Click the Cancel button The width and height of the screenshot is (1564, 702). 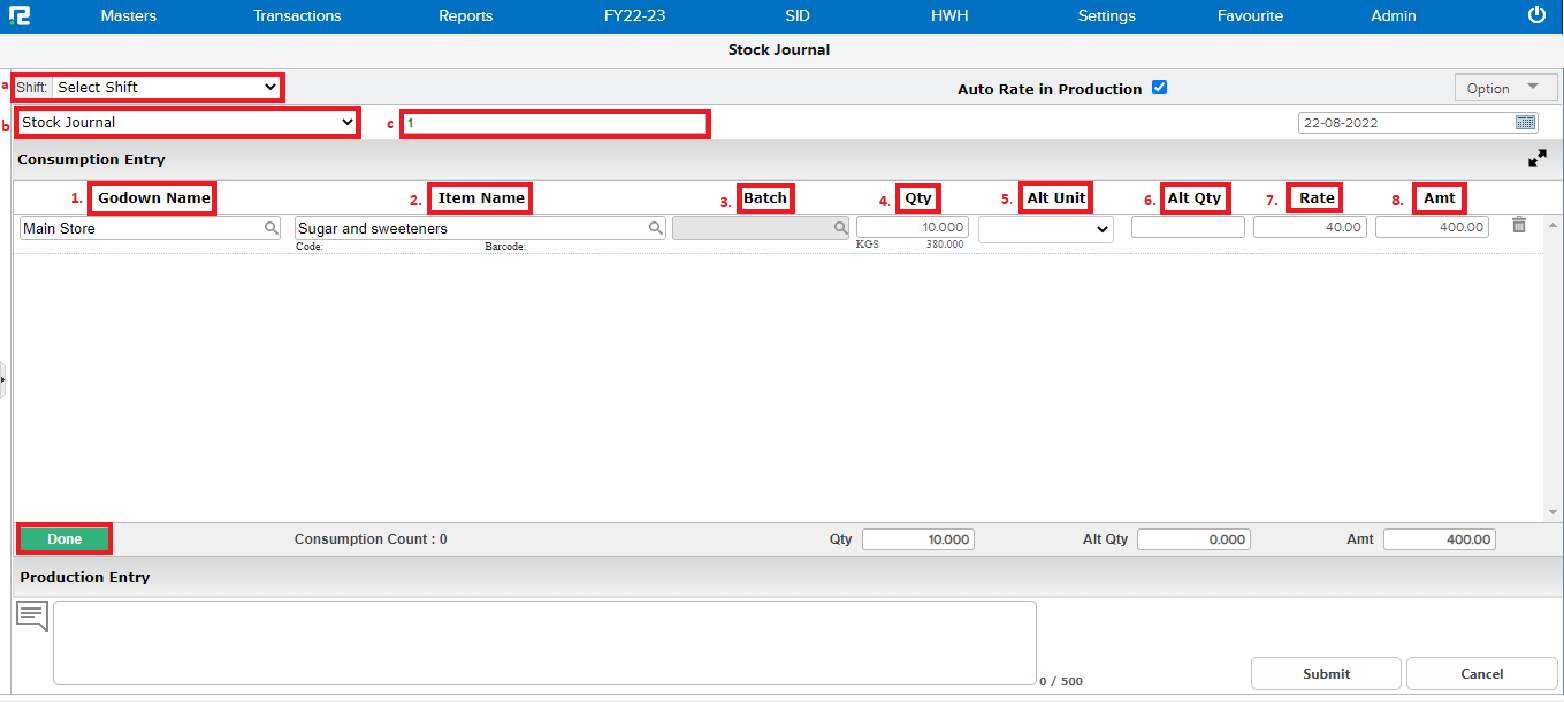coord(1481,674)
